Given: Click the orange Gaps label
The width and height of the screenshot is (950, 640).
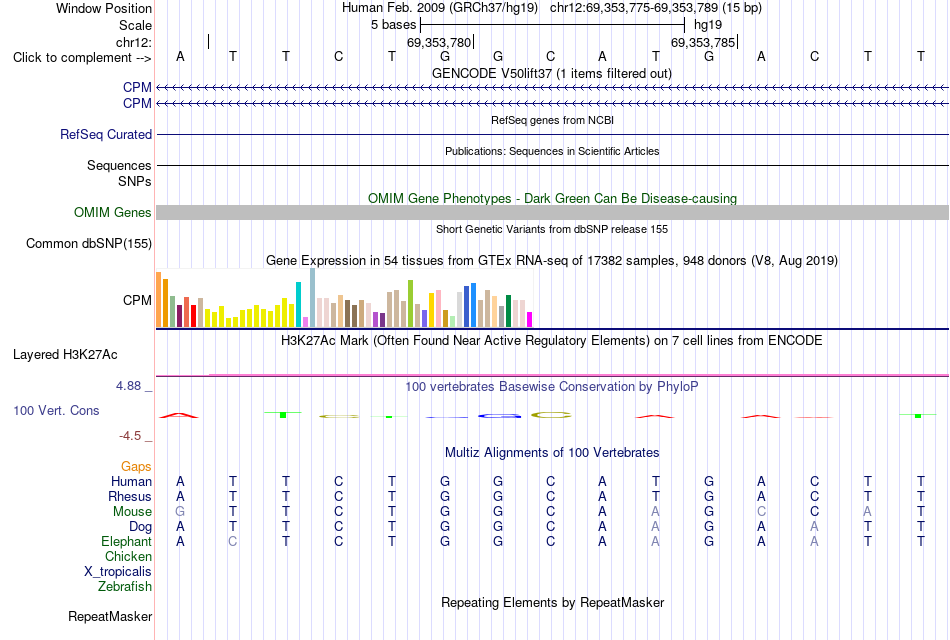Looking at the screenshot, I should [x=136, y=466].
